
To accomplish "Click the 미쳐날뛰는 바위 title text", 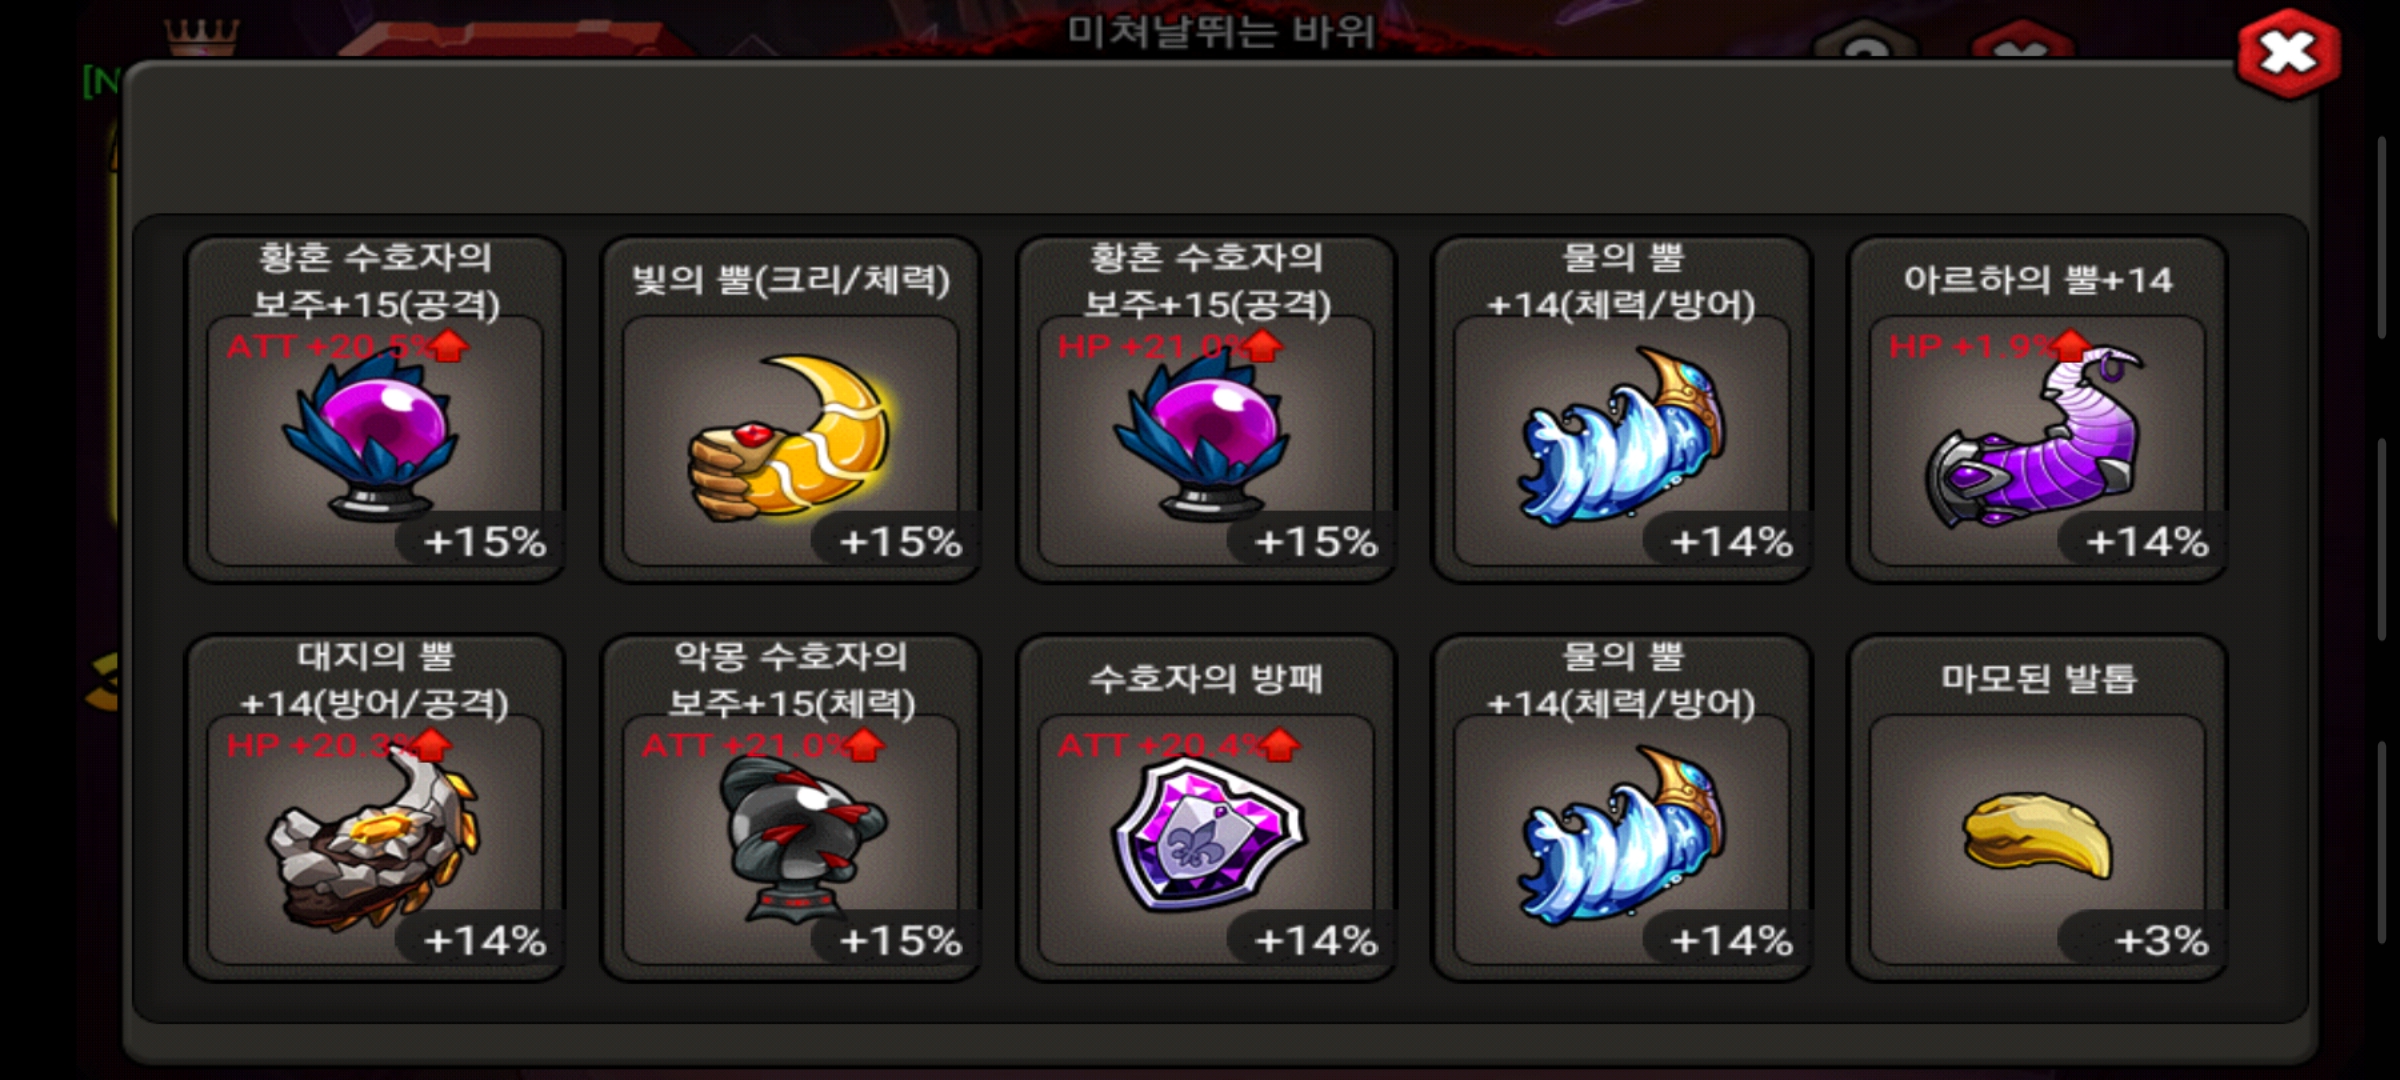I will 1220,32.
